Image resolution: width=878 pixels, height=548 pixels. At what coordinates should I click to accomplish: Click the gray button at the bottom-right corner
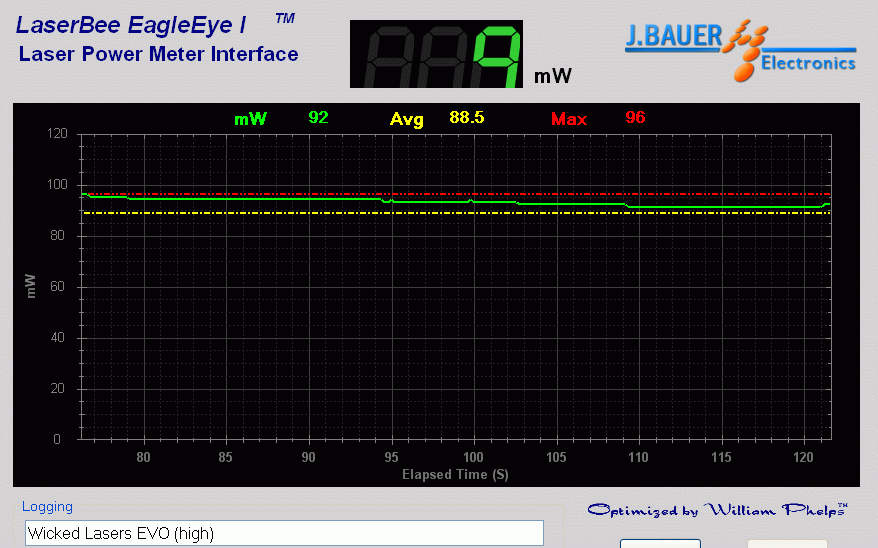point(787,543)
